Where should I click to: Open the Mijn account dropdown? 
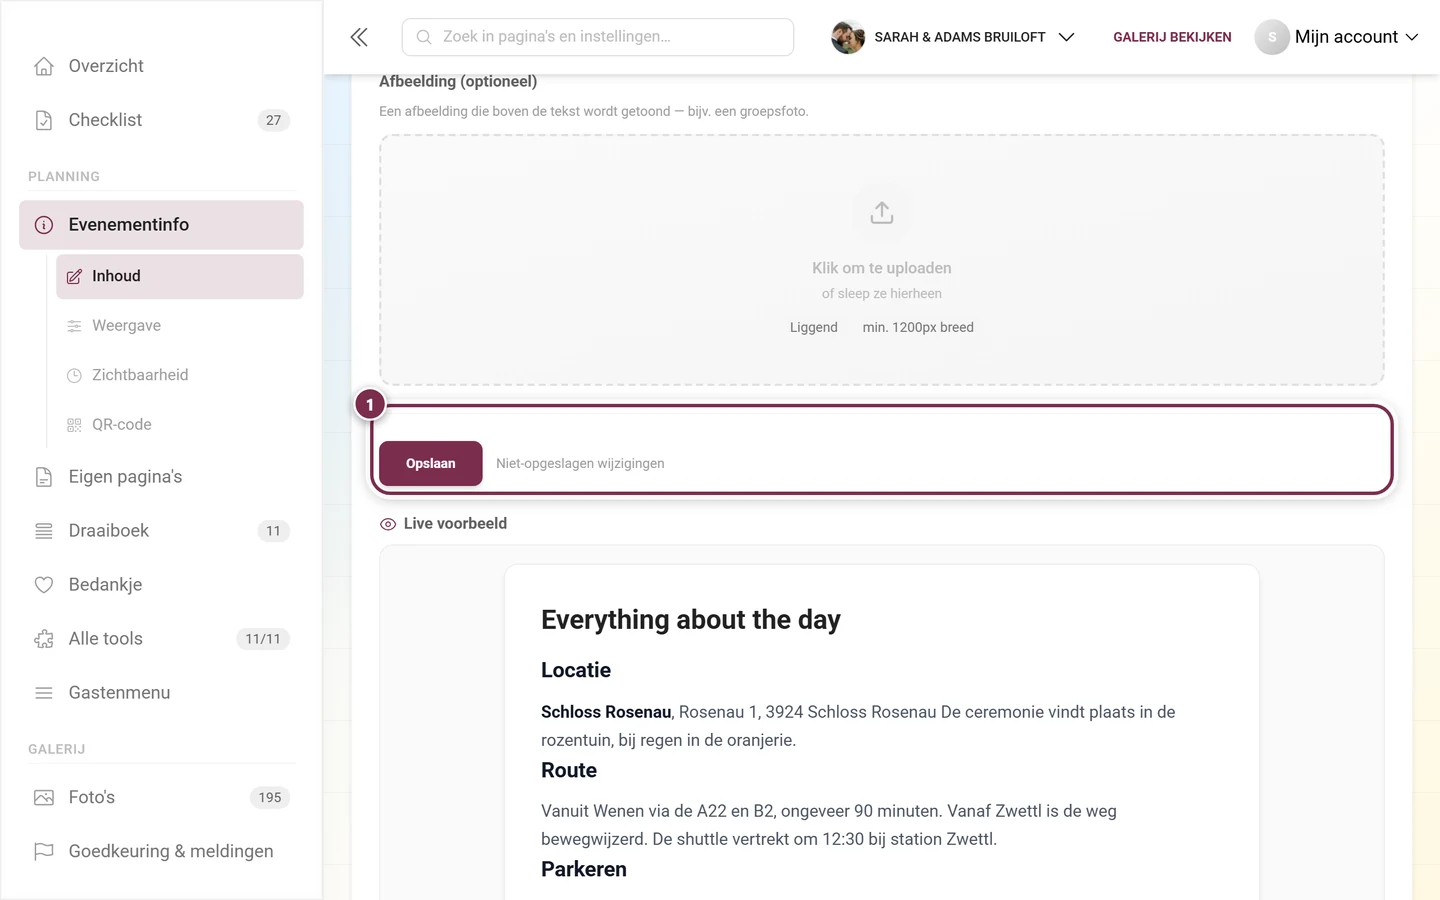tap(1338, 37)
